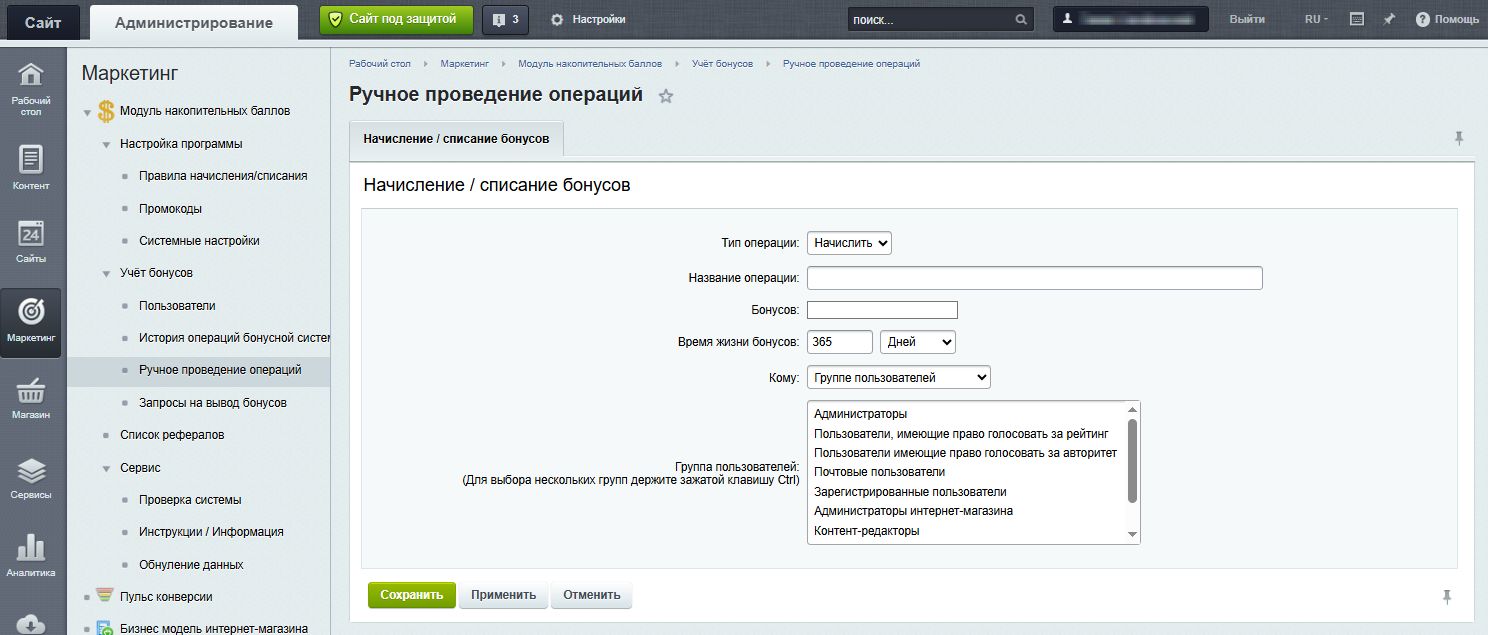Screen dimensions: 1488x635
Task: Click the user profile icon
Action: coord(1068,19)
